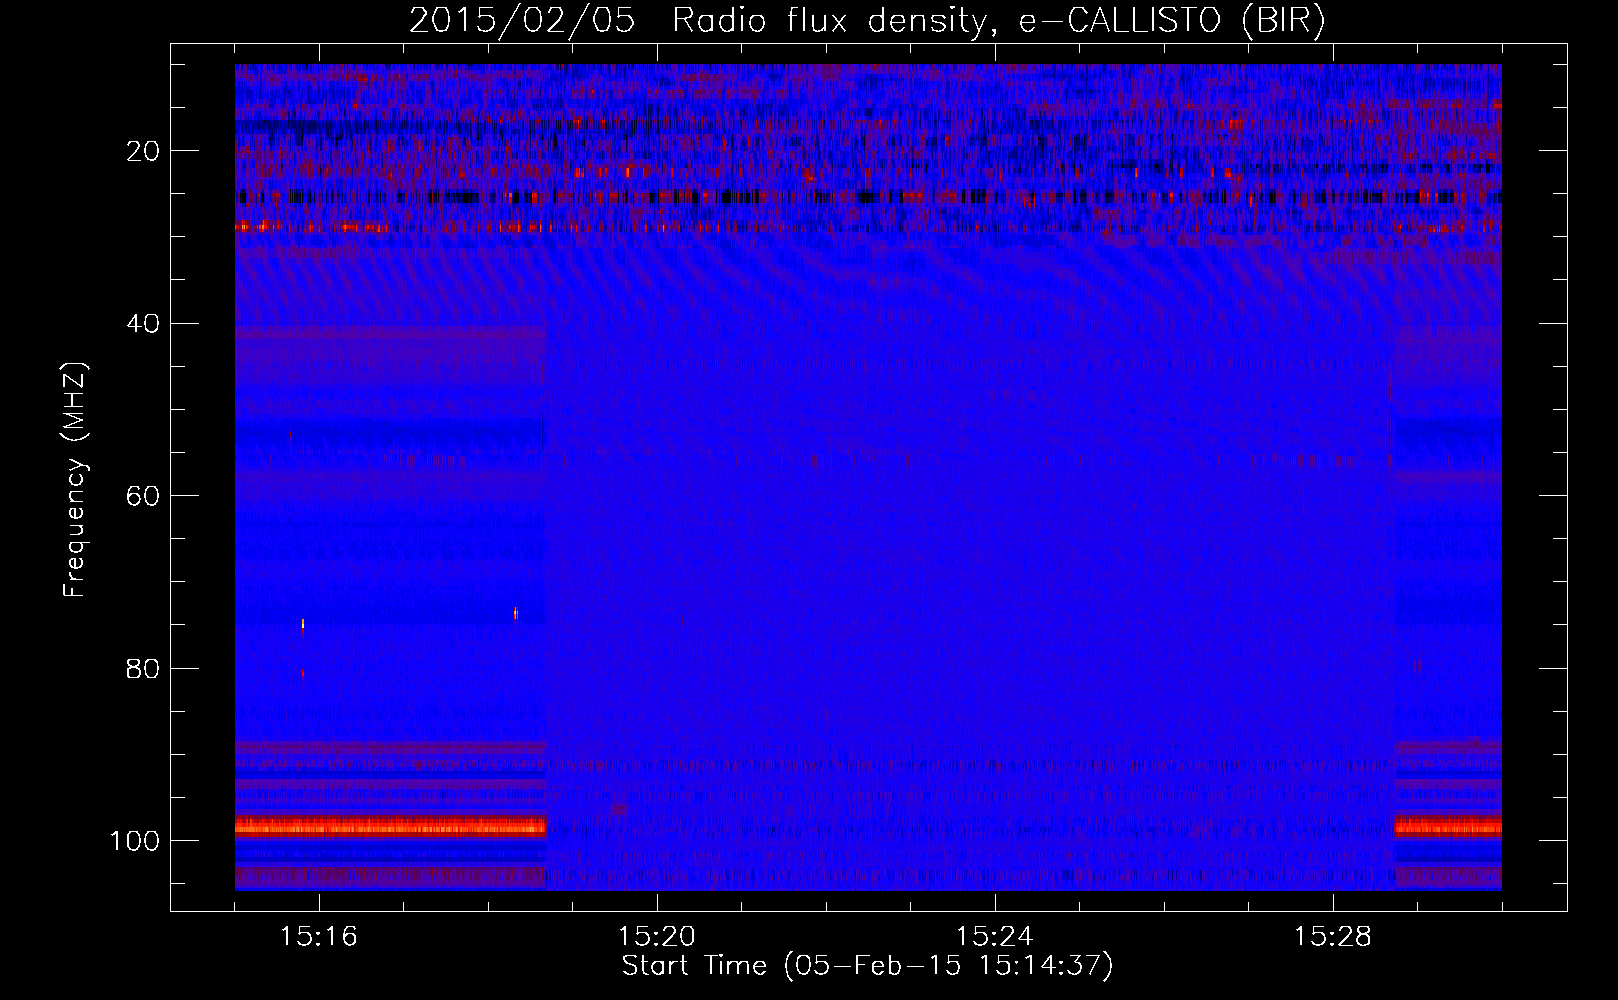Click the 20 frequency tick label

(x=143, y=151)
